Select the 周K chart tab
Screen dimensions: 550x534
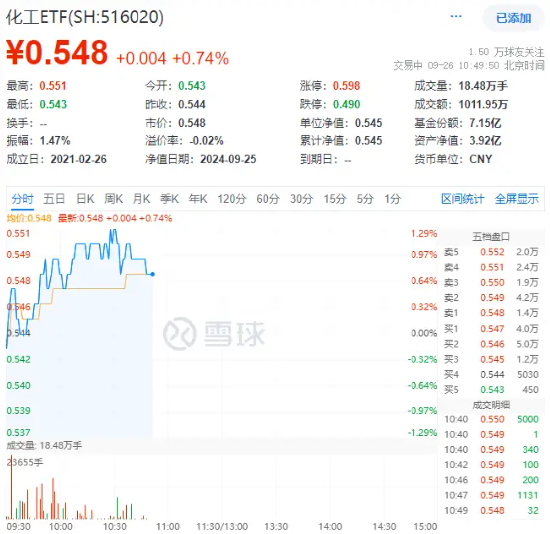[113, 199]
